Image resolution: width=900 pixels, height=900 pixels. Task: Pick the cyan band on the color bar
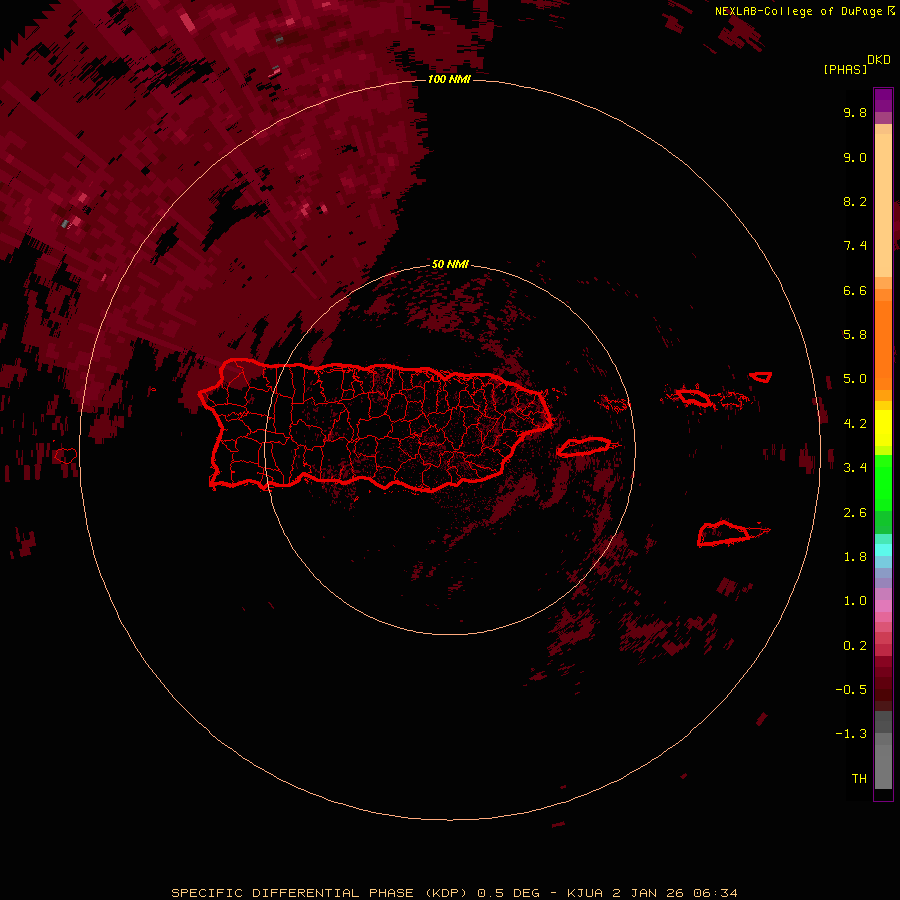(883, 549)
